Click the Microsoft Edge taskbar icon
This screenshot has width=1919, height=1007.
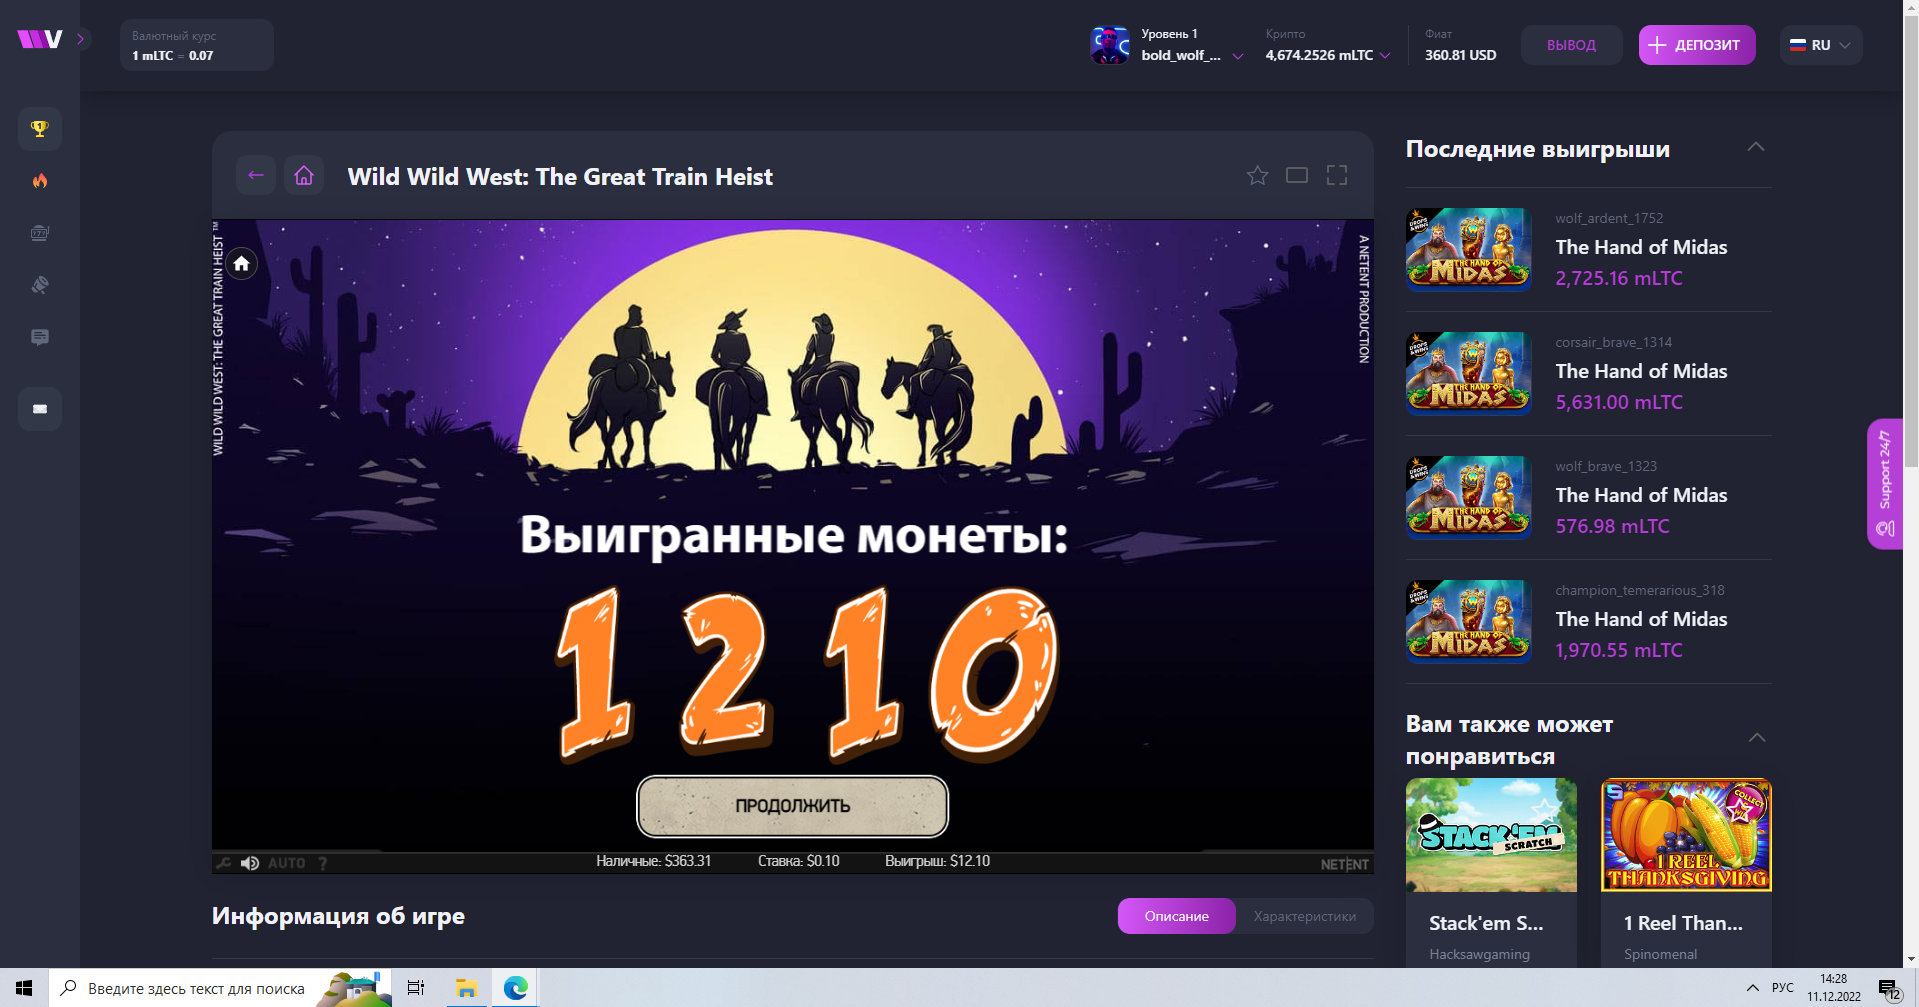point(516,988)
